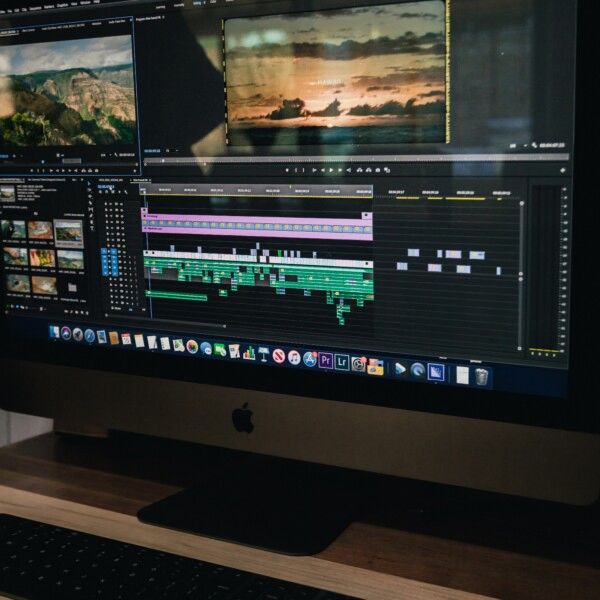Launch Adobe Lightroom from the Dock

pyautogui.click(x=342, y=362)
